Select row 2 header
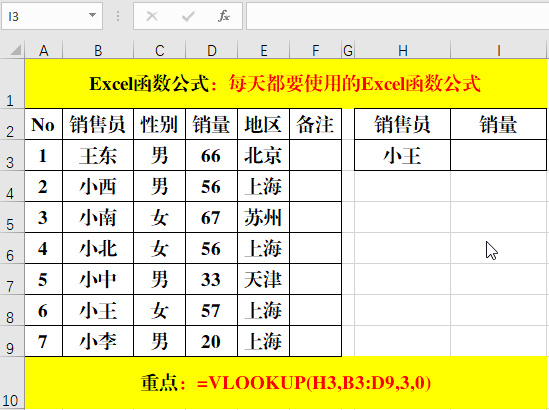The image size is (549, 410). [12, 124]
